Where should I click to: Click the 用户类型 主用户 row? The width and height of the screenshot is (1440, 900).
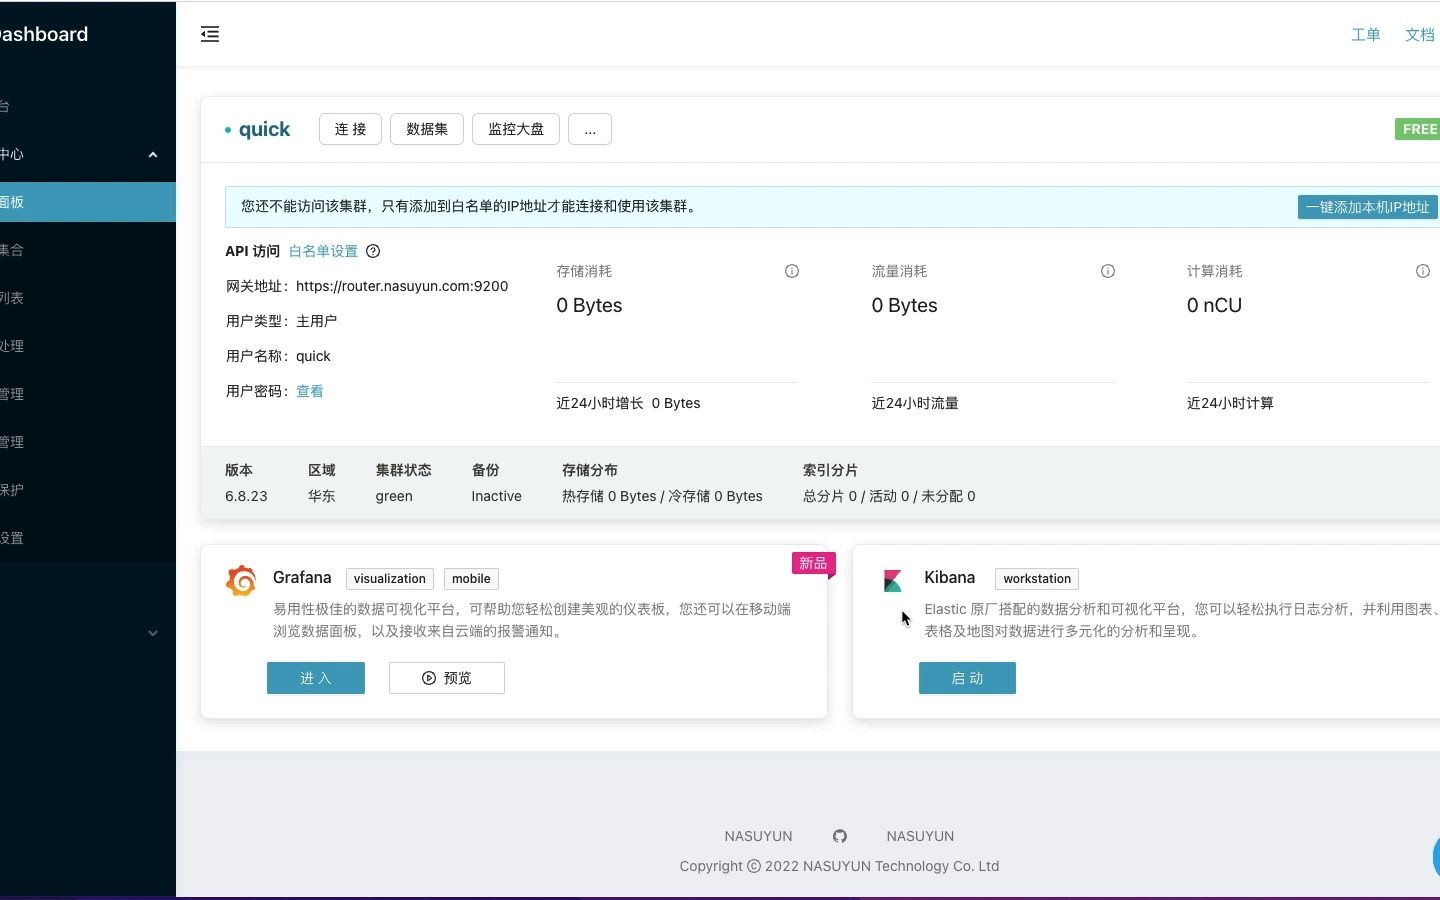click(x=281, y=321)
